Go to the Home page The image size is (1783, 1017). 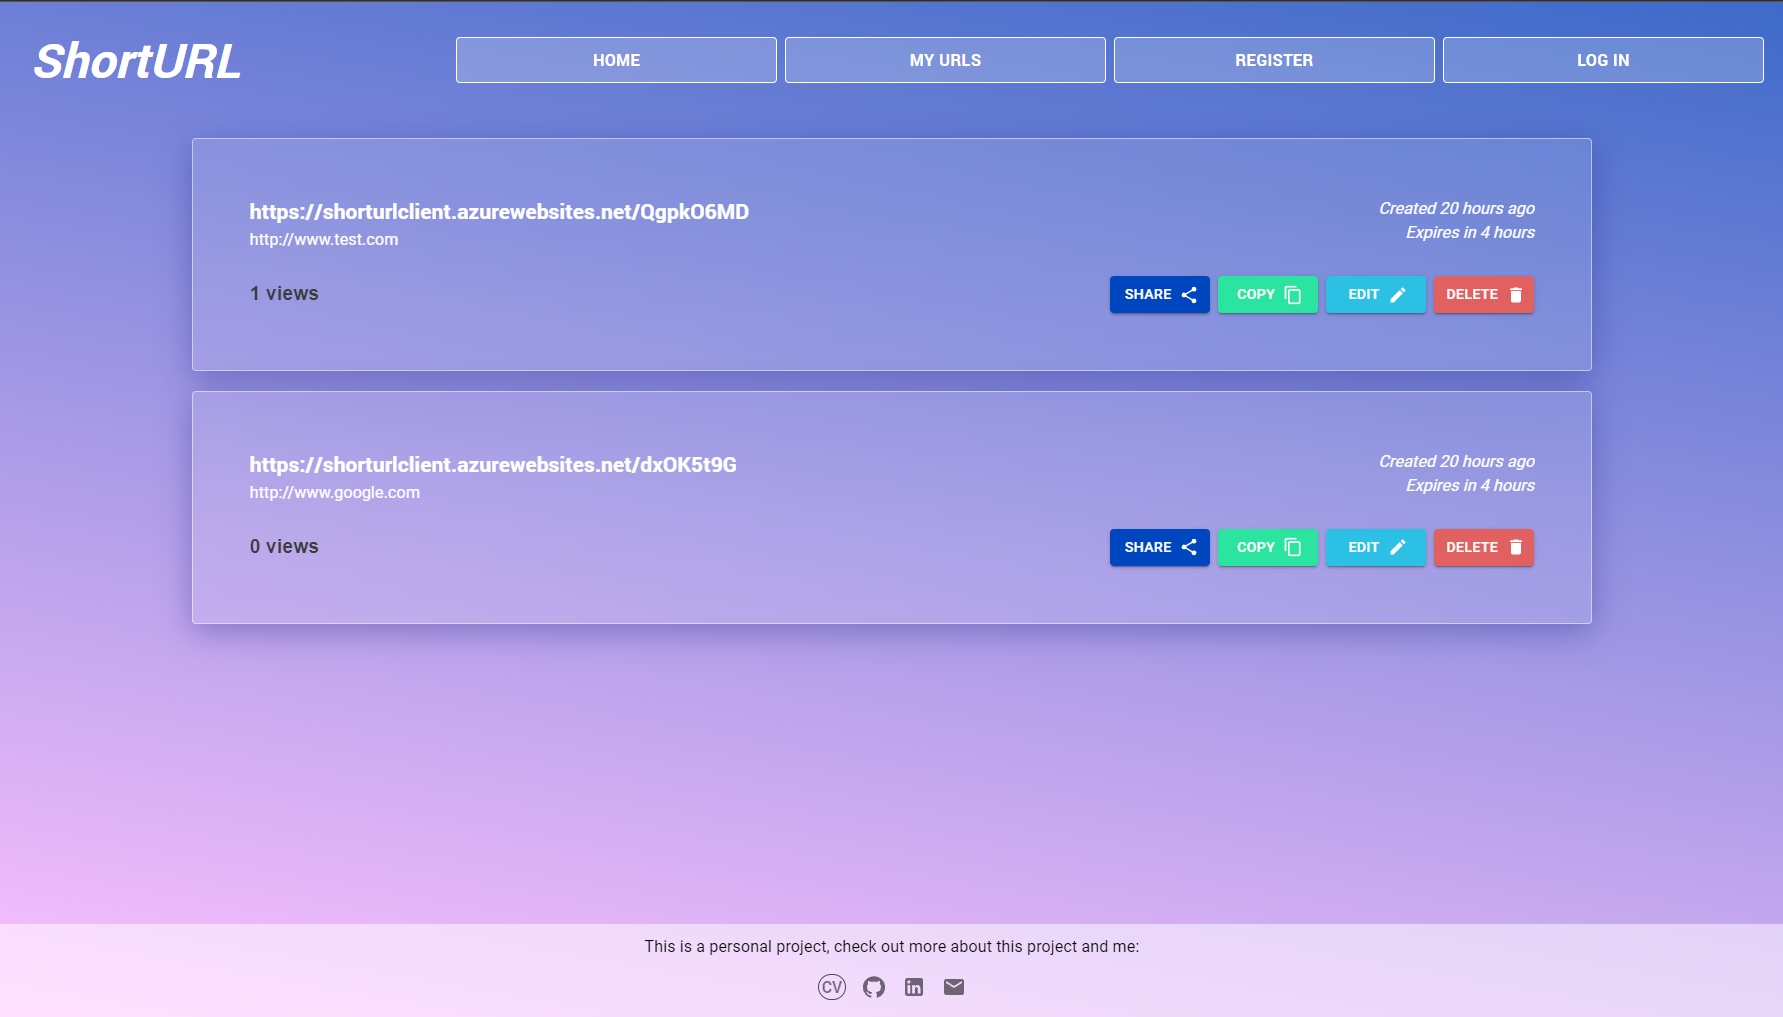(616, 60)
